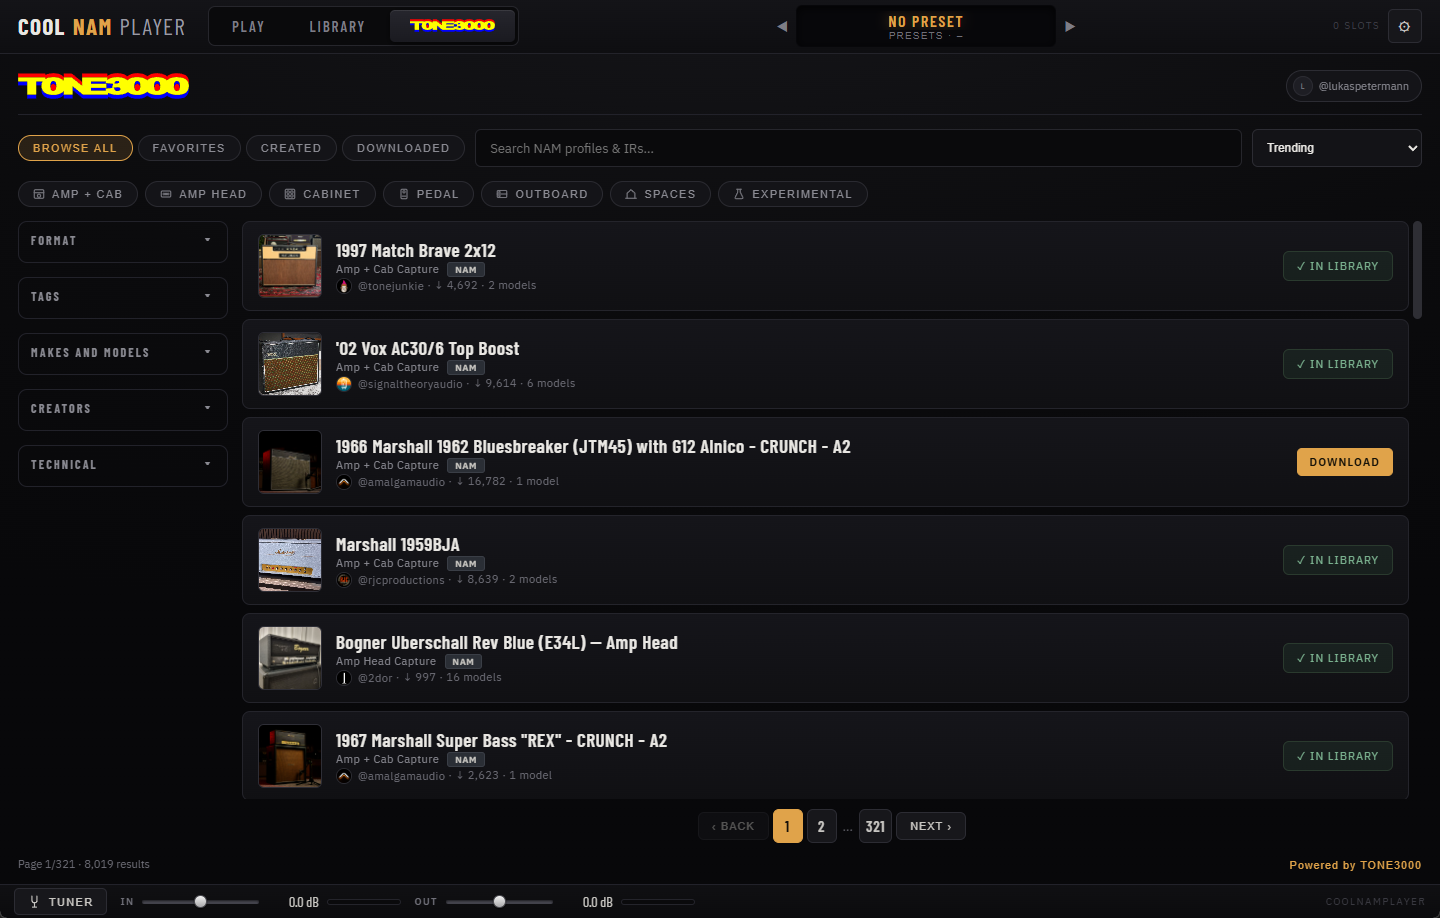1440x918 pixels.
Task: Expand the Format filter
Action: pos(123,241)
